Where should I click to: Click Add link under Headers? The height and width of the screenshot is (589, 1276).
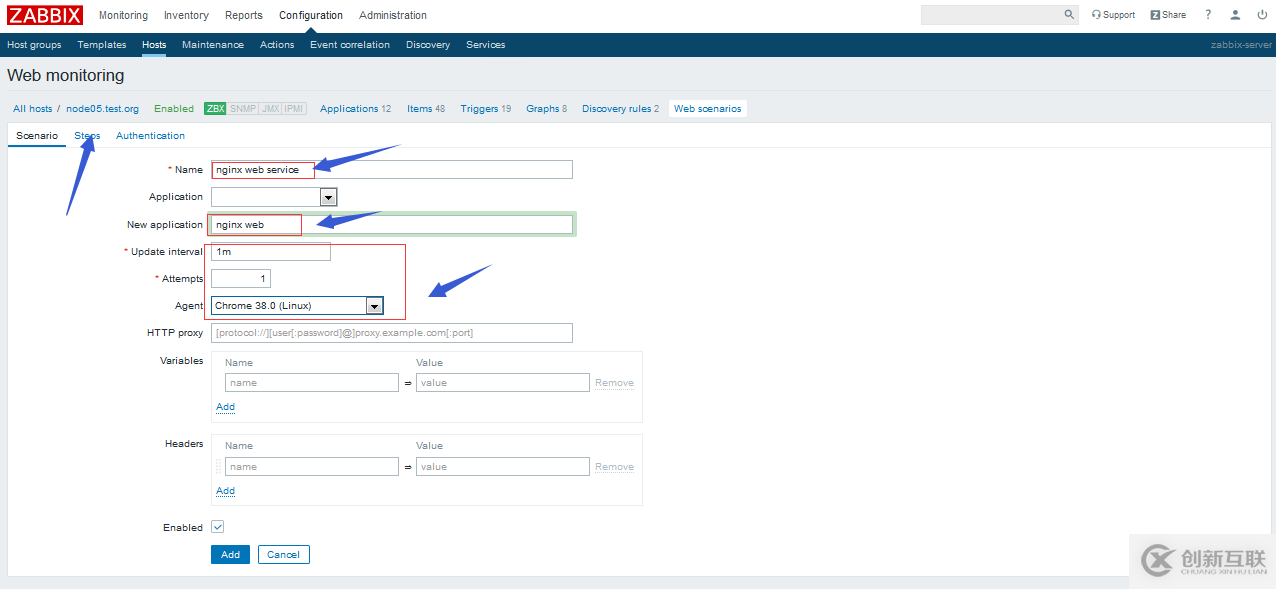225,491
